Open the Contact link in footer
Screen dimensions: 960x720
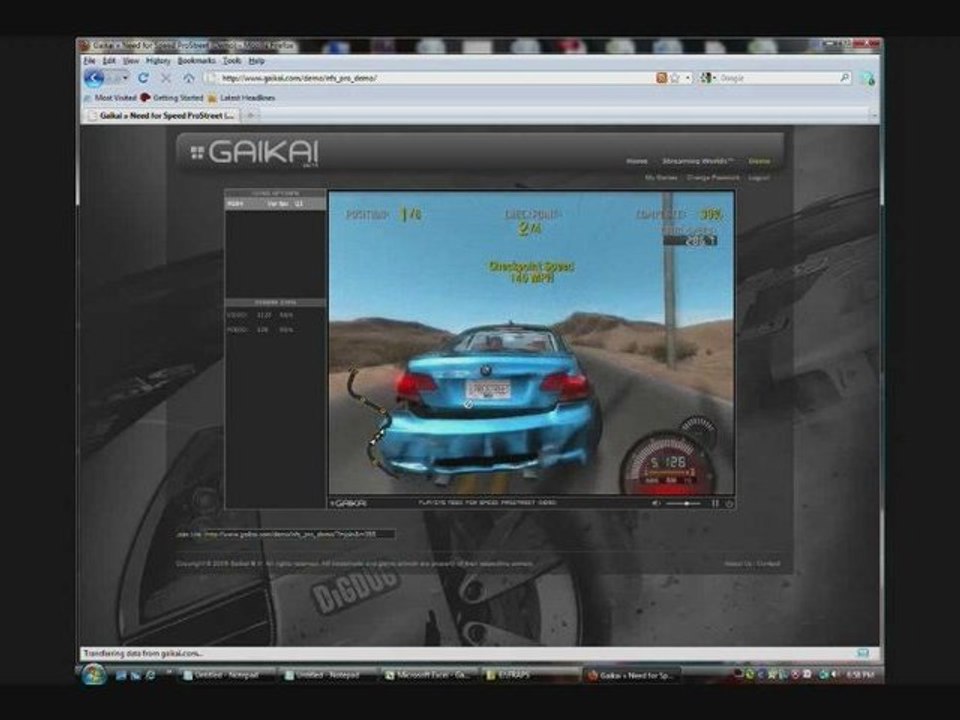pos(768,563)
